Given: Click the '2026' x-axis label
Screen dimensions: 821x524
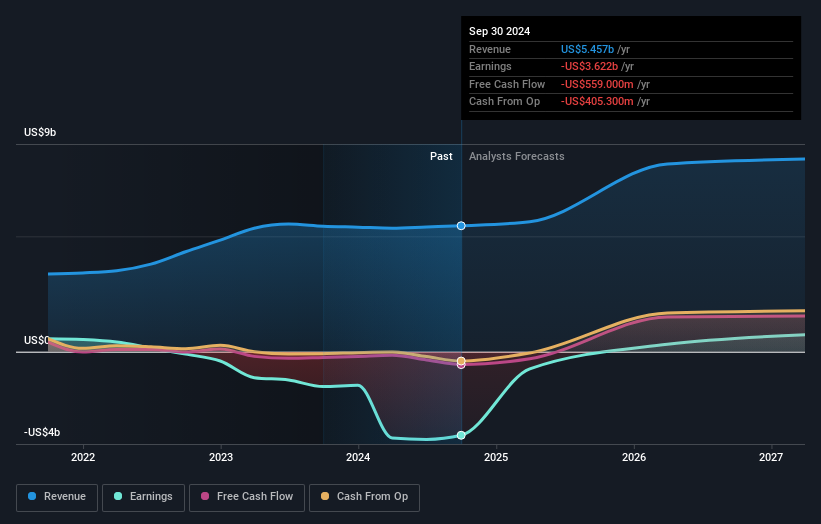Looking at the screenshot, I should pyautogui.click(x=634, y=458).
